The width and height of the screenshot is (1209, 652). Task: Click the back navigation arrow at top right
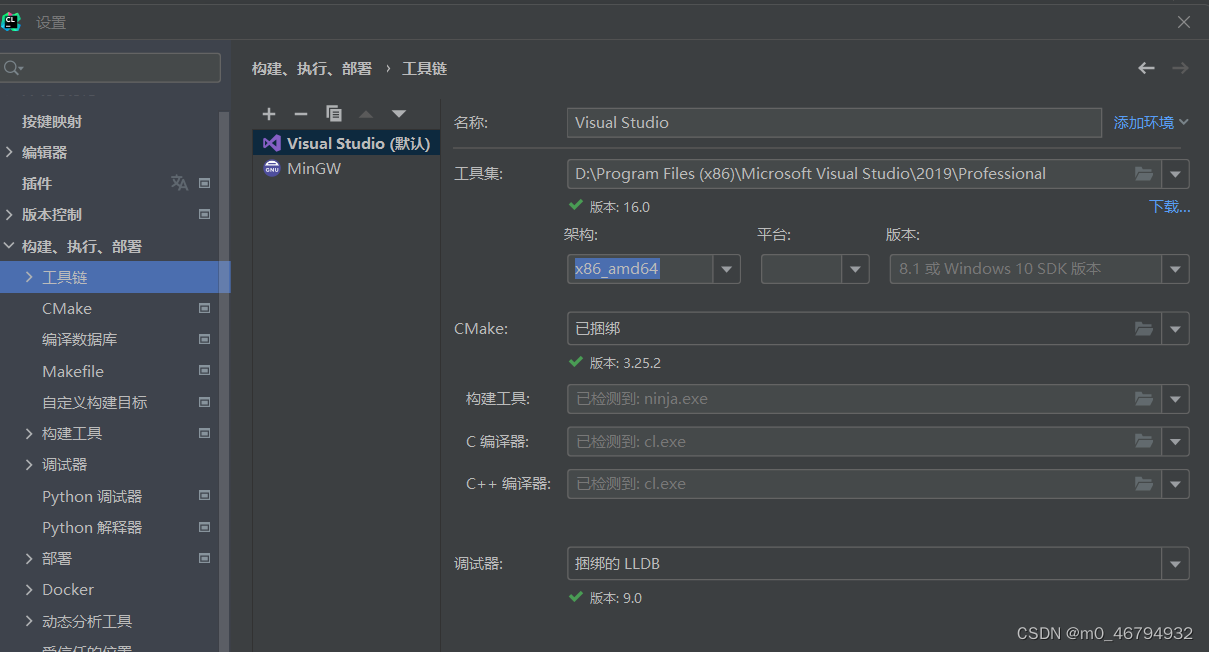pos(1145,68)
